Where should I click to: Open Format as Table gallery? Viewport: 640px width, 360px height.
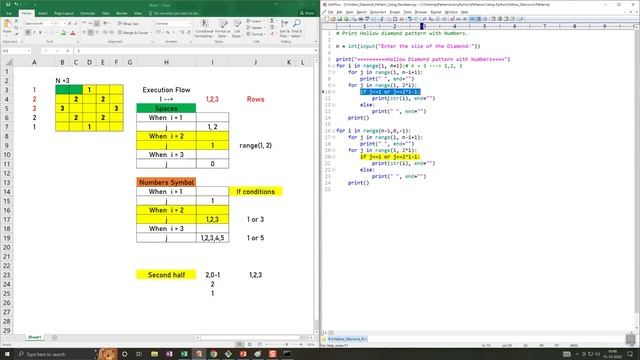tap(222, 28)
